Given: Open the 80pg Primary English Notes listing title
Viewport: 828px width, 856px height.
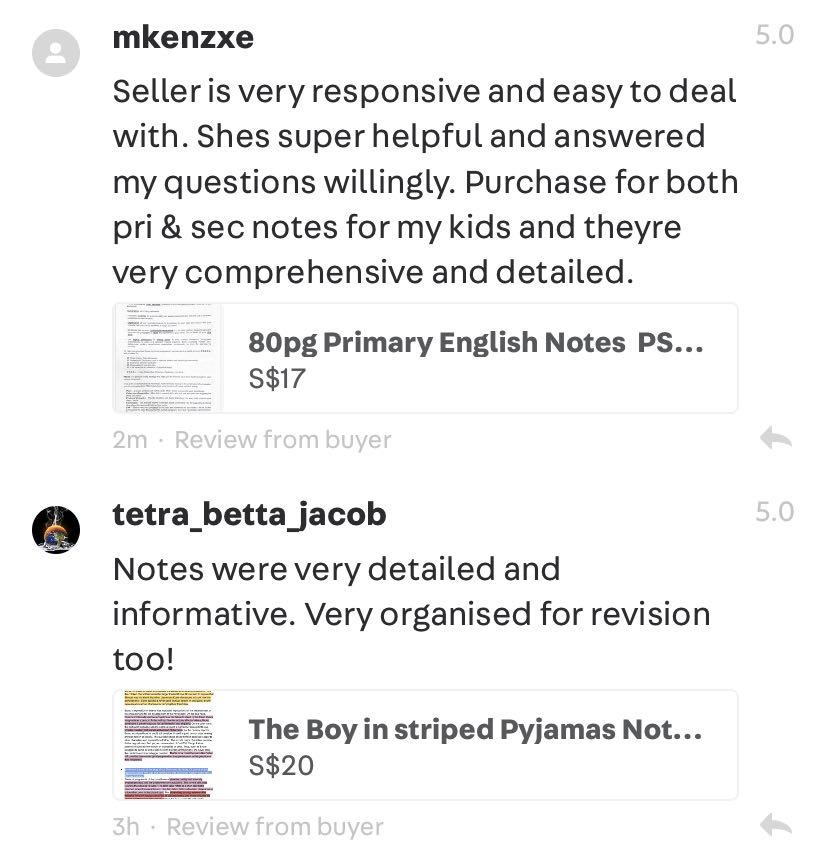Looking at the screenshot, I should [x=475, y=343].
